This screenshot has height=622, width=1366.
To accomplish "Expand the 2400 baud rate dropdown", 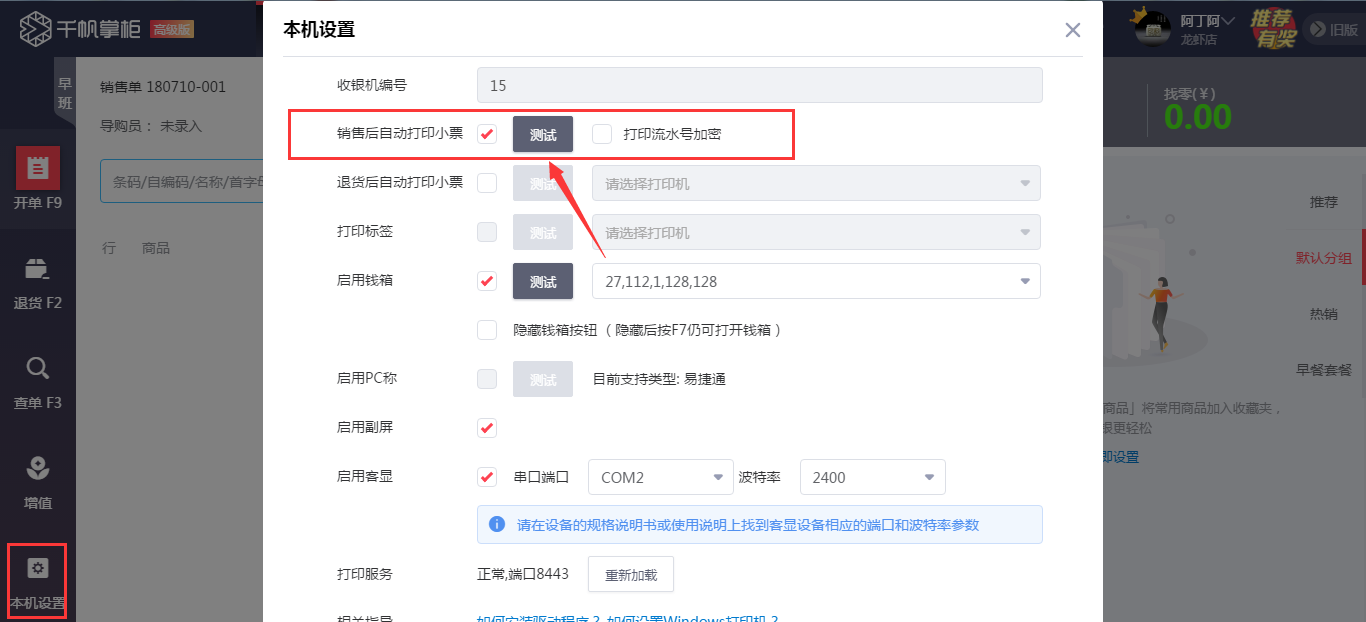I will (x=871, y=477).
